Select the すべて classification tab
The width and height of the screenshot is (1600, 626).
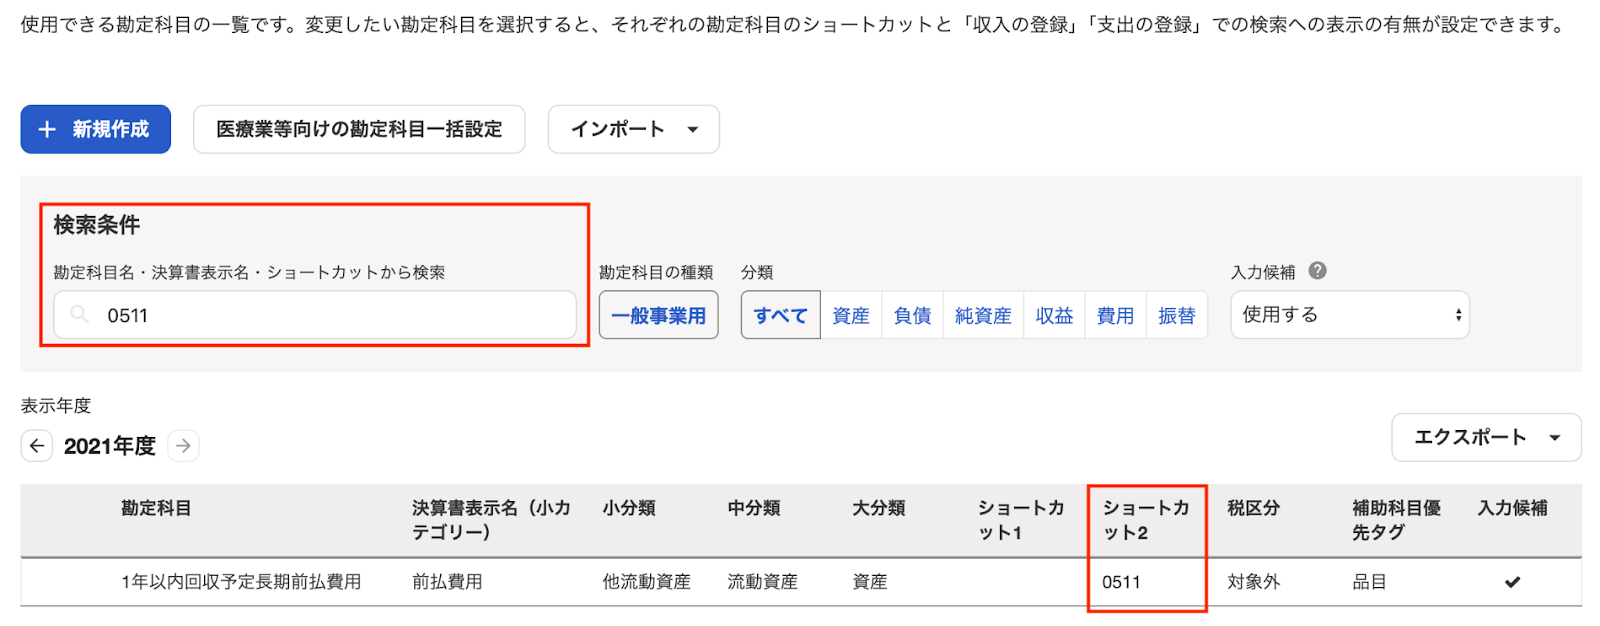pyautogui.click(x=780, y=315)
